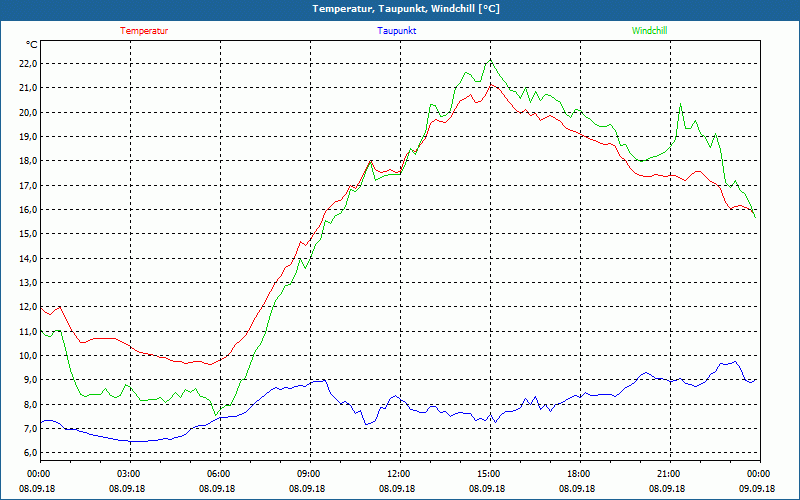
Task: Click the 7,0 y-axis value
Action: coord(30,429)
